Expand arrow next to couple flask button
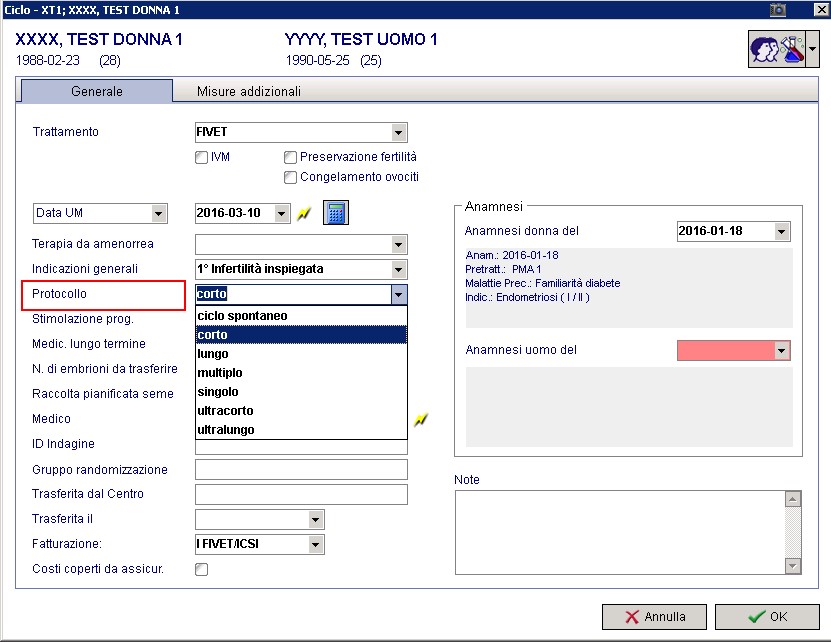Image resolution: width=831 pixels, height=642 pixels. point(812,49)
